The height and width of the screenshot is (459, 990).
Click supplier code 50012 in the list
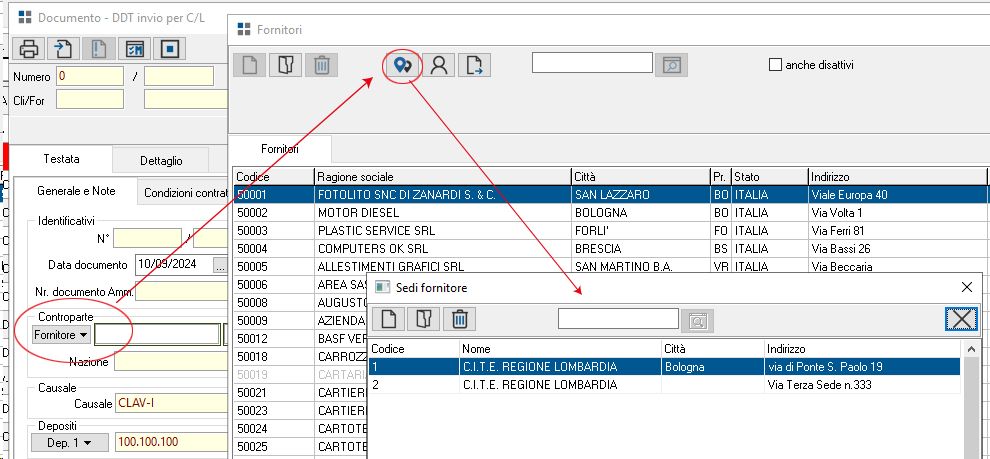(x=252, y=339)
